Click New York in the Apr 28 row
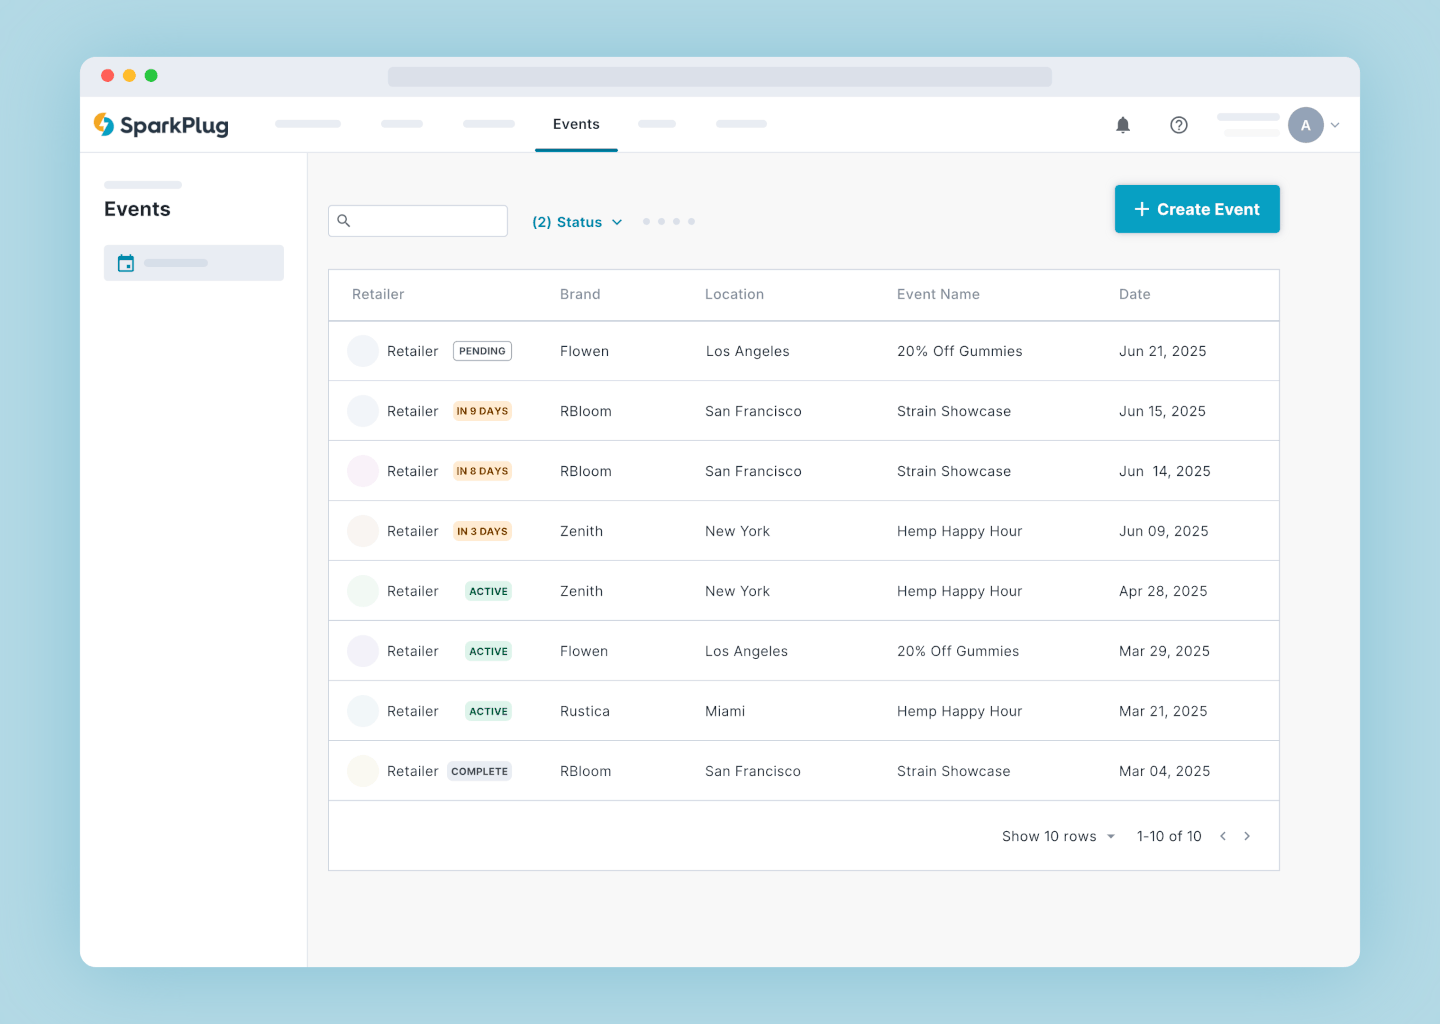 (737, 591)
